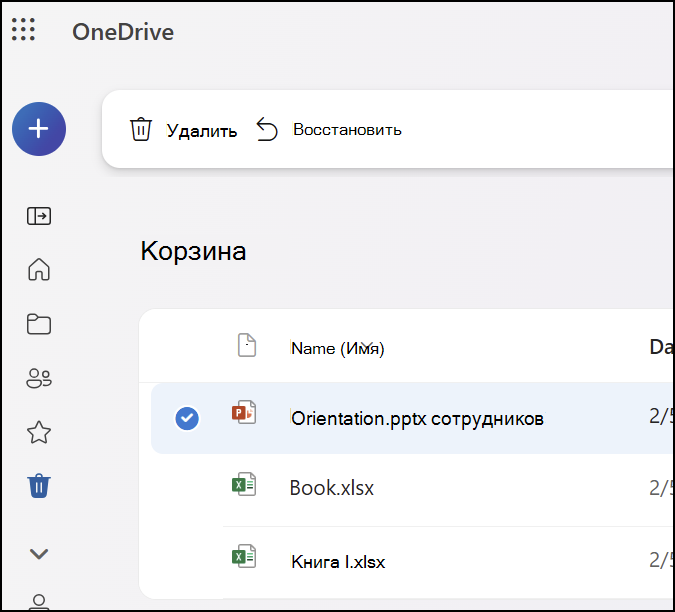Viewport: 675px width, 612px height.
Task: Click the PowerPoint icon of Orientation.pptx
Action: (244, 412)
